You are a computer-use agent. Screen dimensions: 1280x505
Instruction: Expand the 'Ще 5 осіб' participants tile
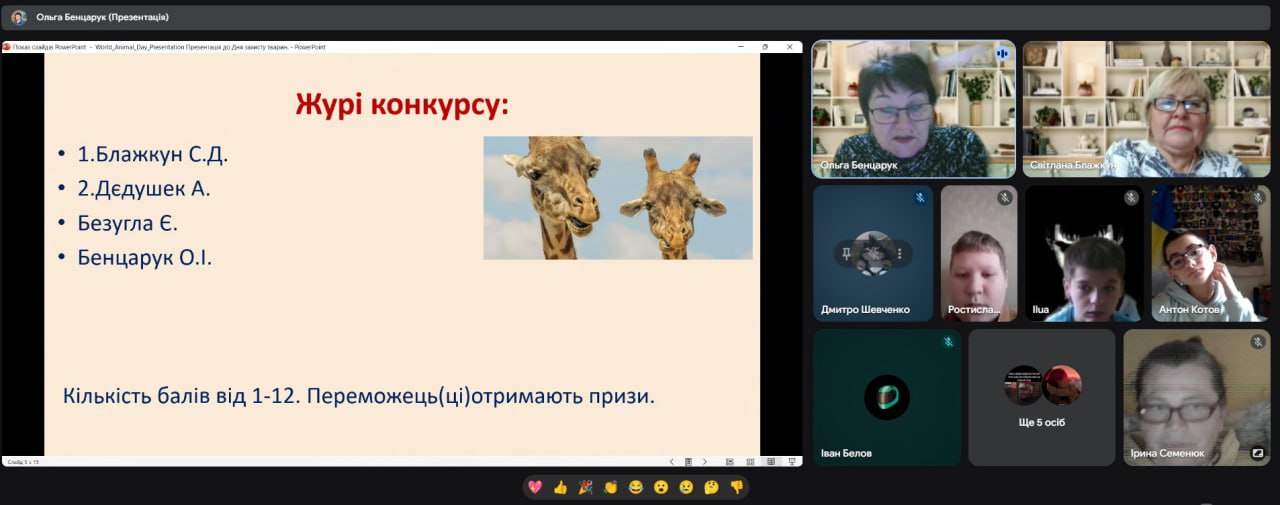tap(1041, 397)
